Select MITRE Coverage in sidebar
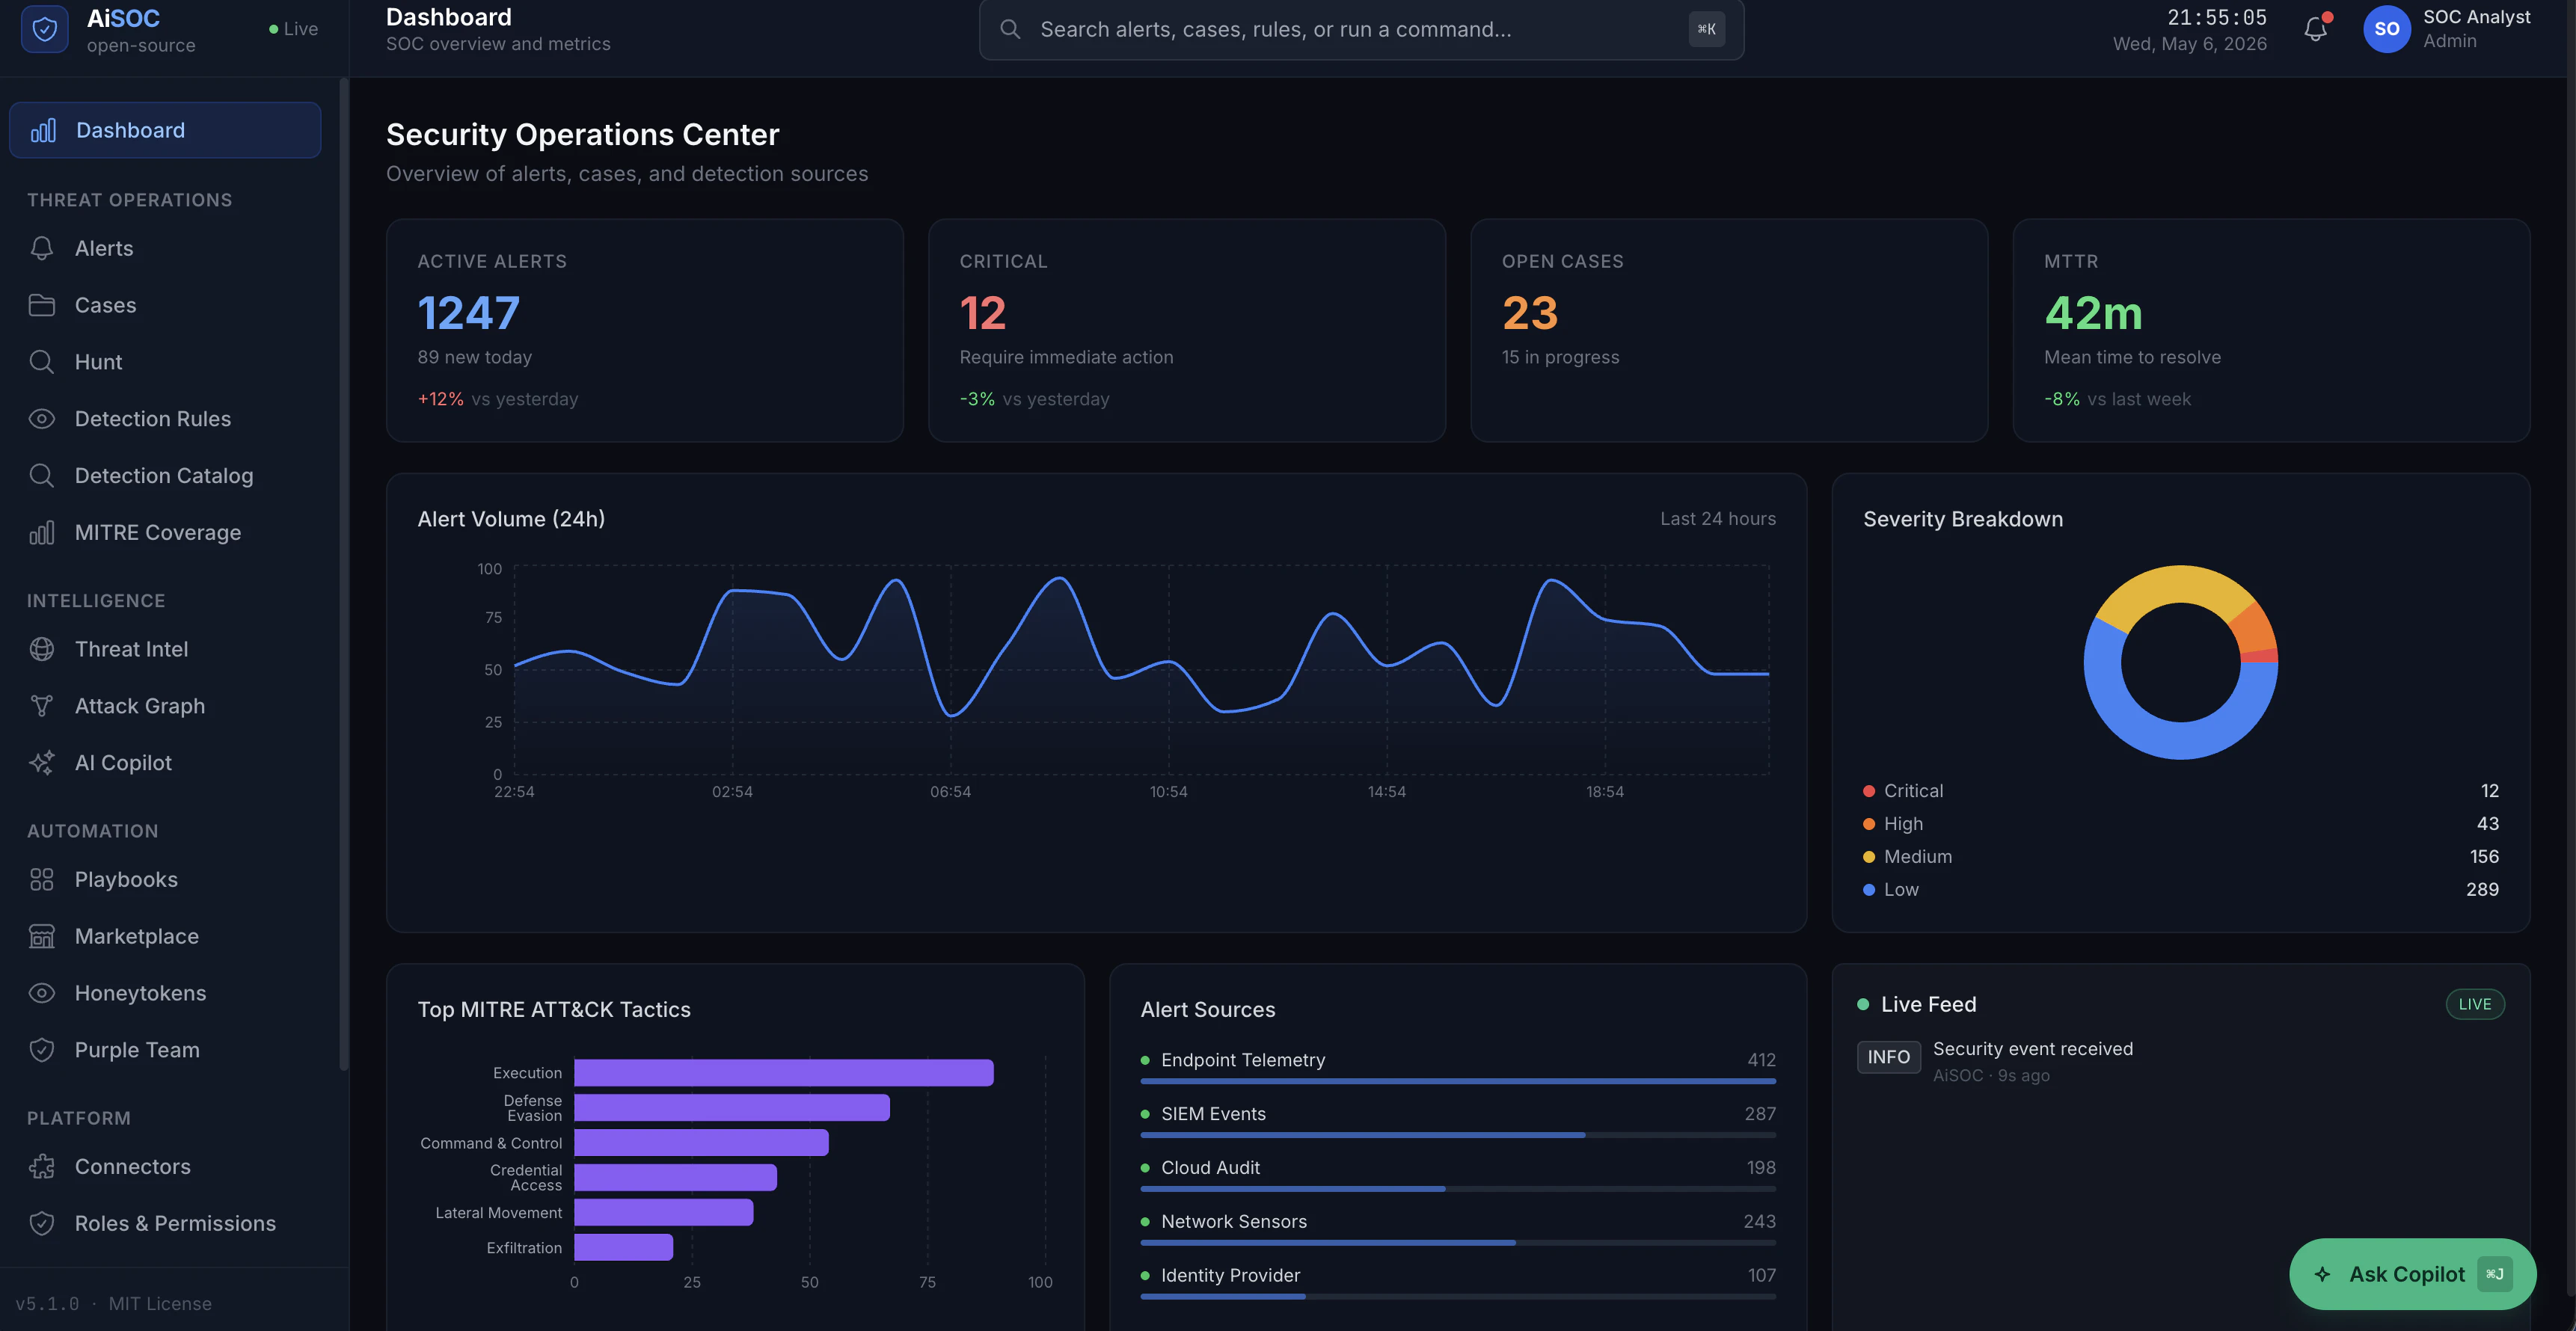The image size is (2576, 1331). [165, 533]
